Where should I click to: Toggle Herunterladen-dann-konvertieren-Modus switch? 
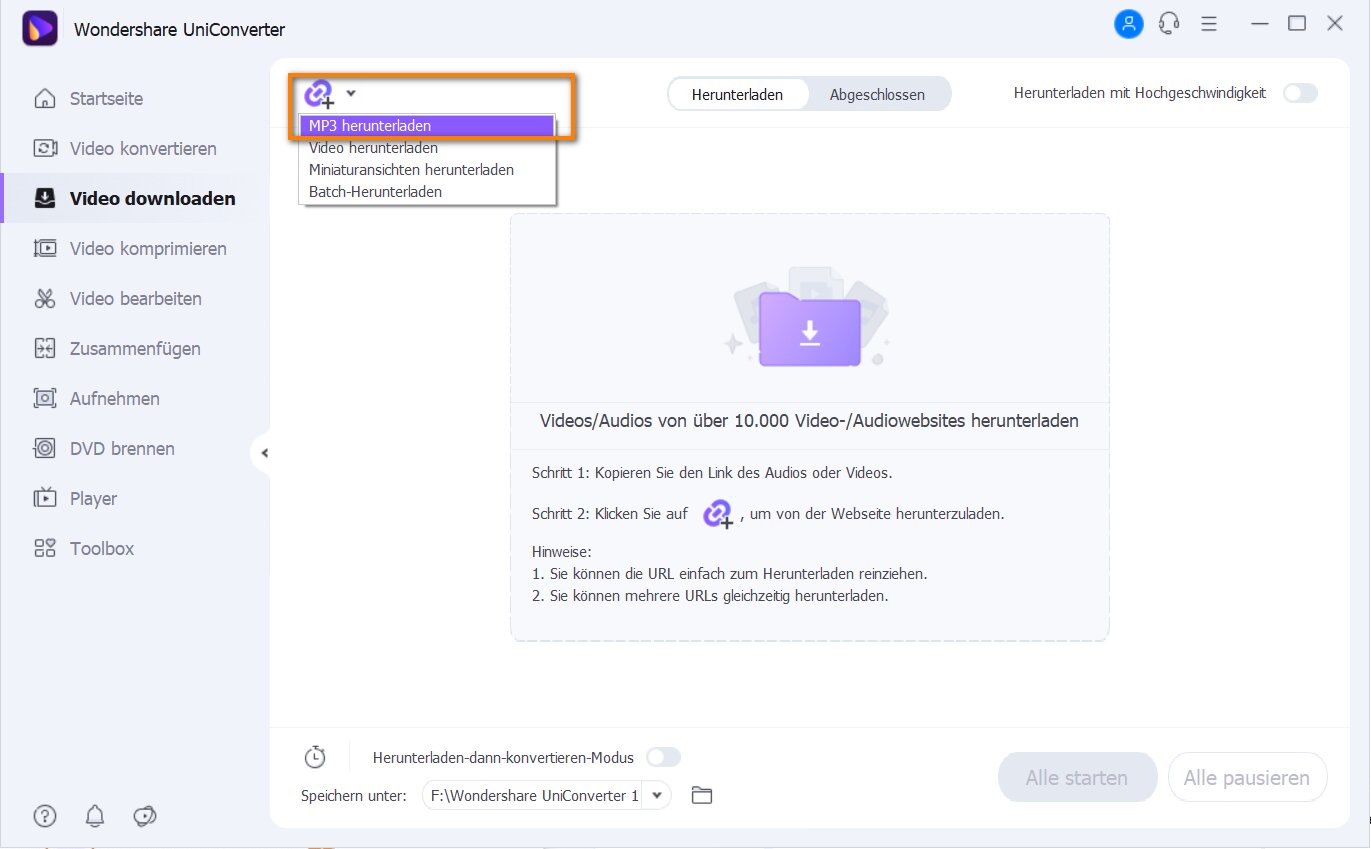click(x=664, y=758)
